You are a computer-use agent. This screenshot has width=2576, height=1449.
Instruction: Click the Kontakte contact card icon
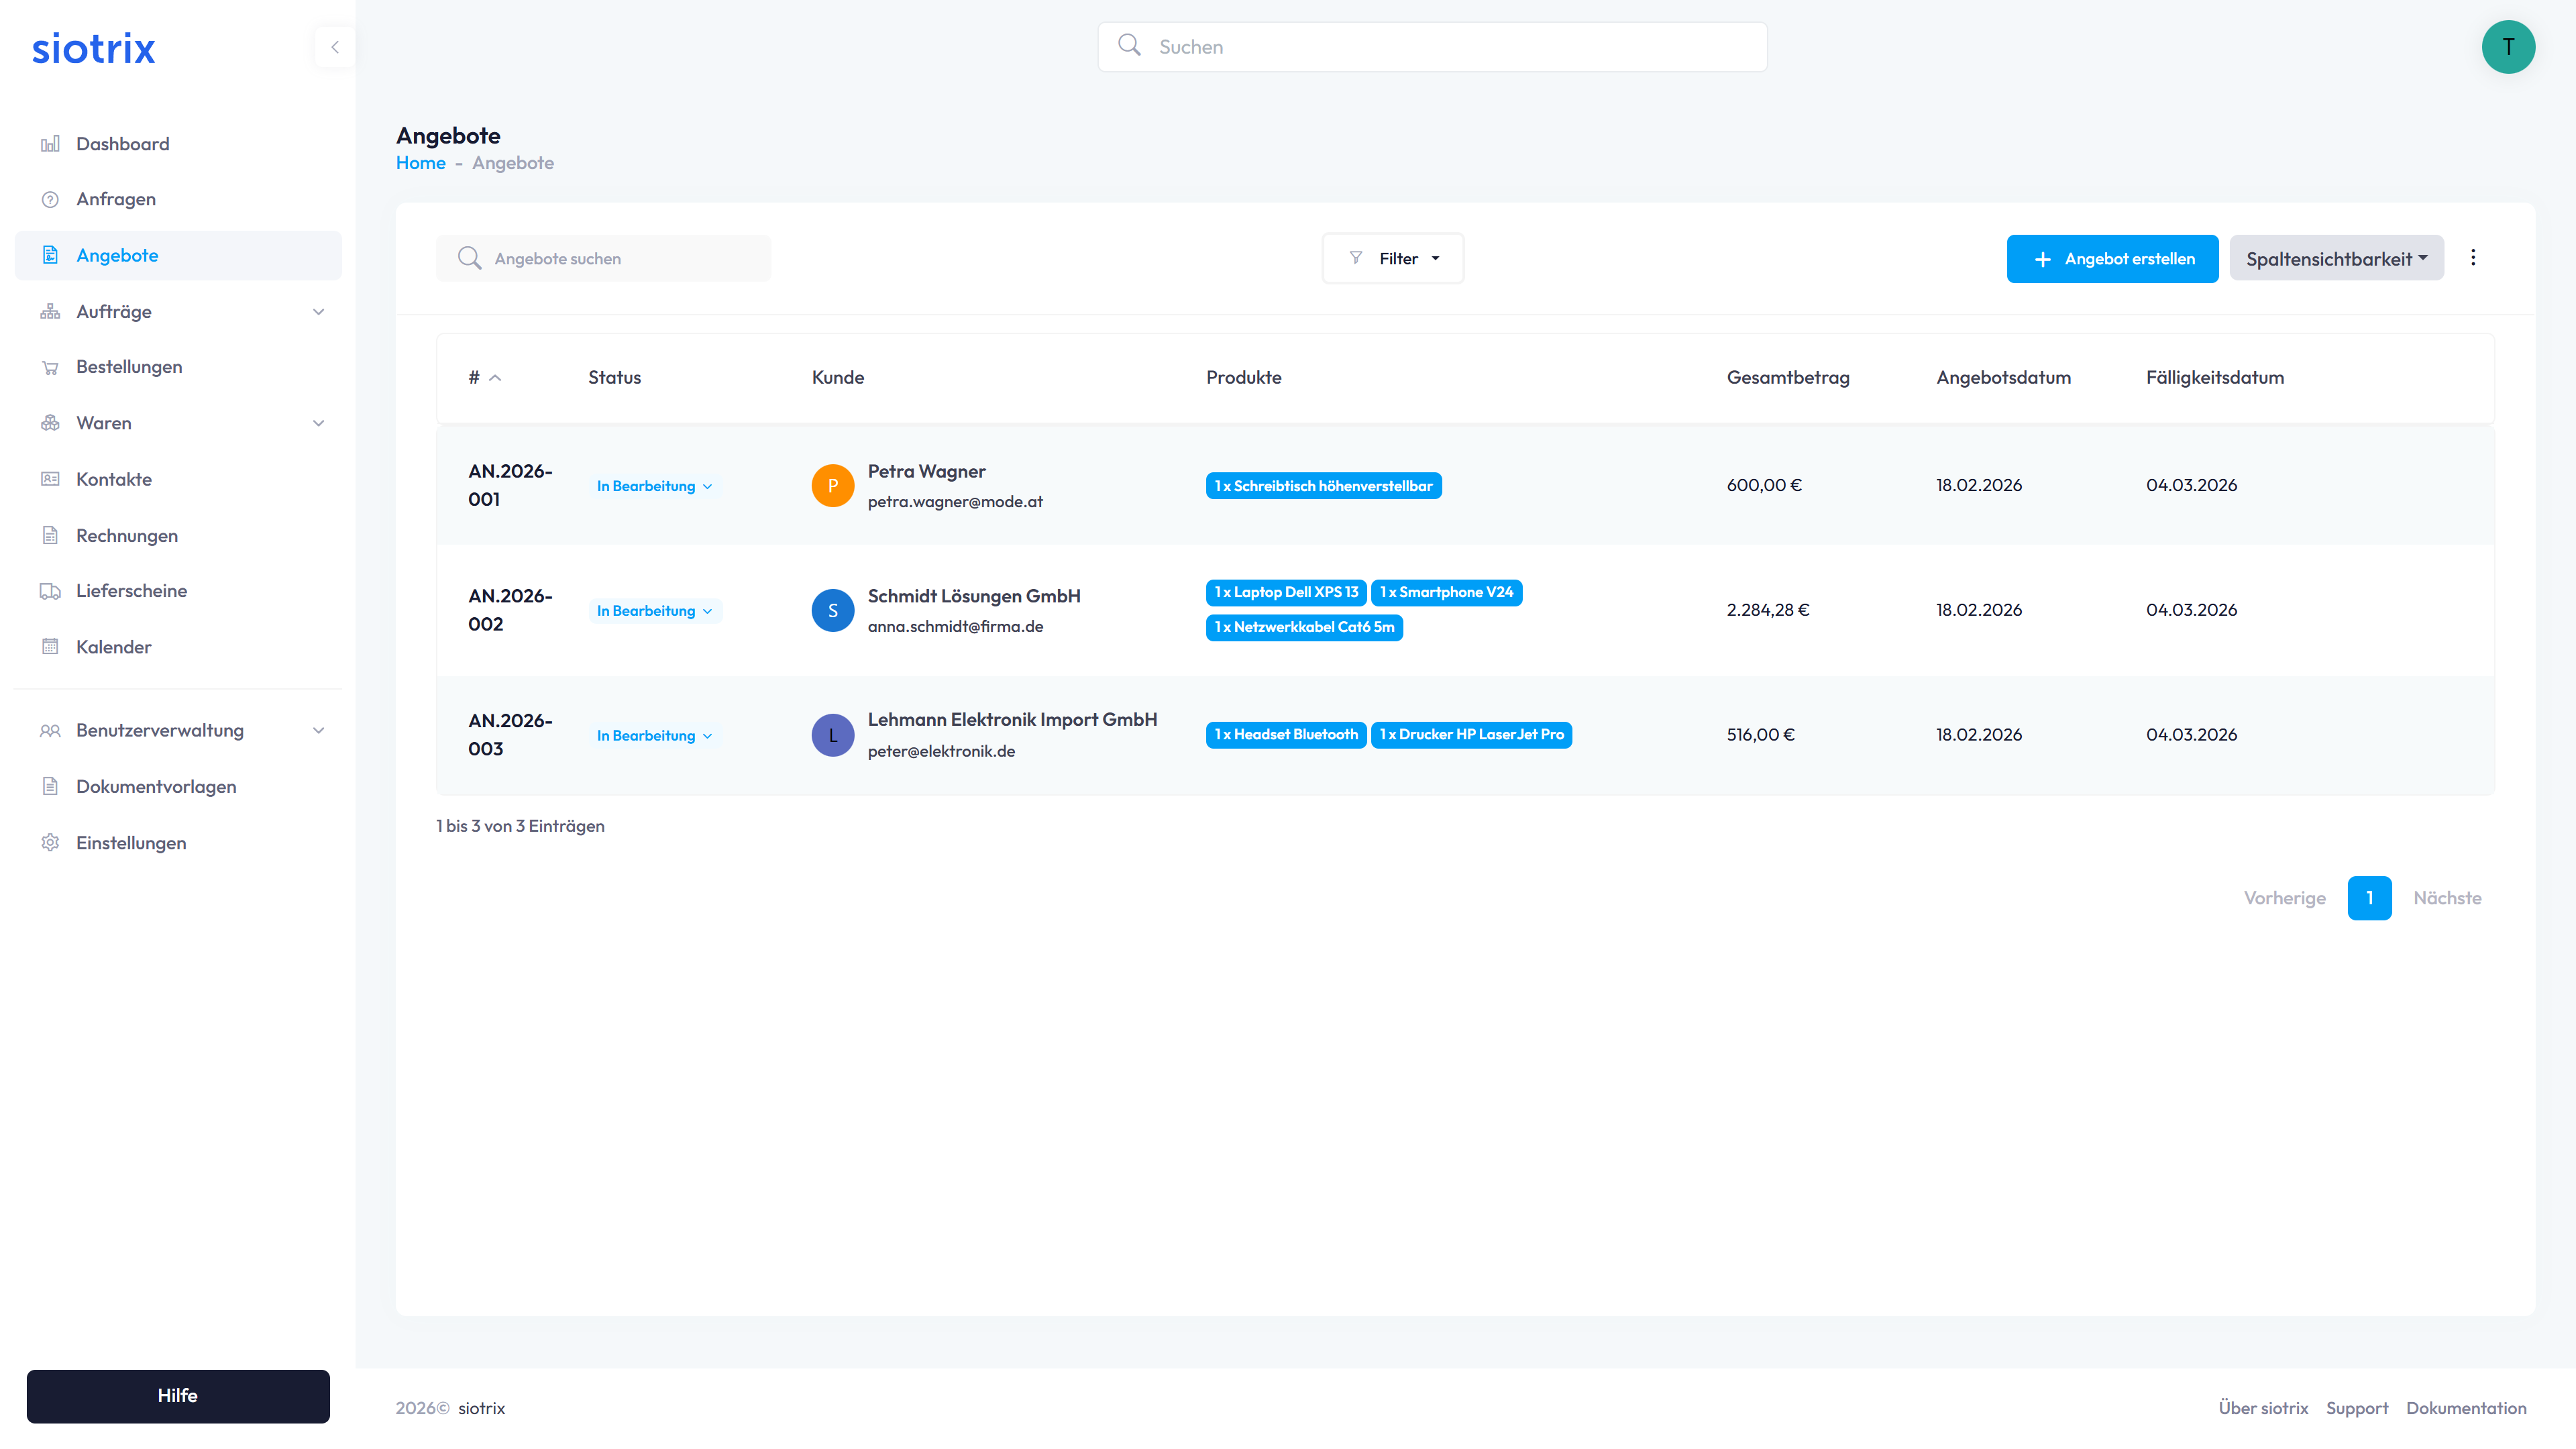click(50, 479)
